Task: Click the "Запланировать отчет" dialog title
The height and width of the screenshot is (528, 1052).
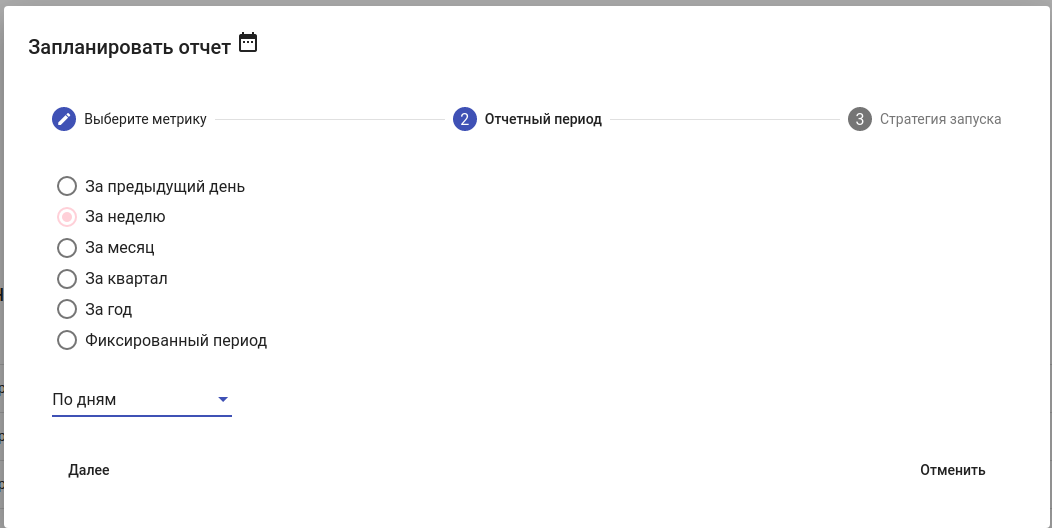Action: pyautogui.click(x=130, y=47)
